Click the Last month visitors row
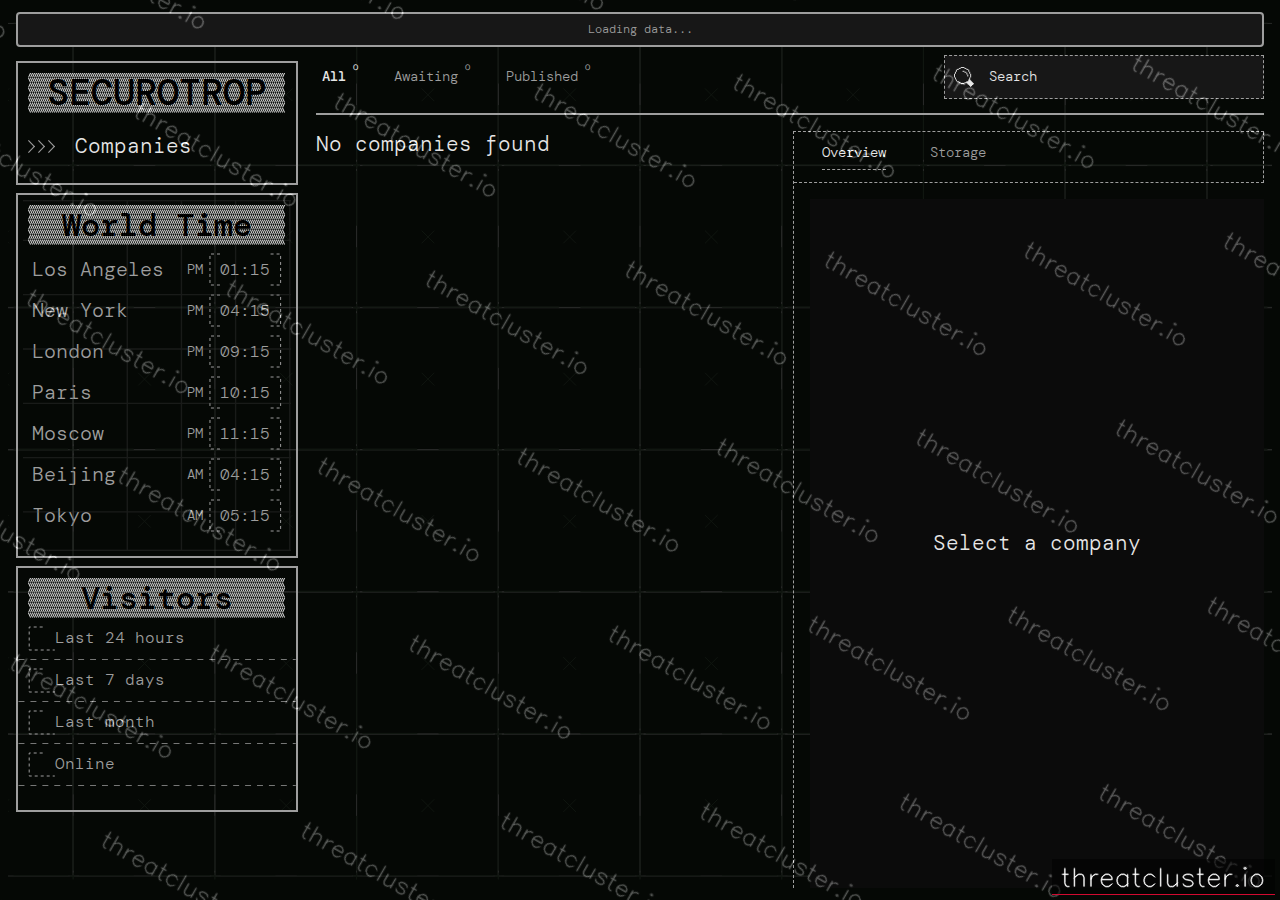This screenshot has width=1280, height=900. click(x=157, y=722)
